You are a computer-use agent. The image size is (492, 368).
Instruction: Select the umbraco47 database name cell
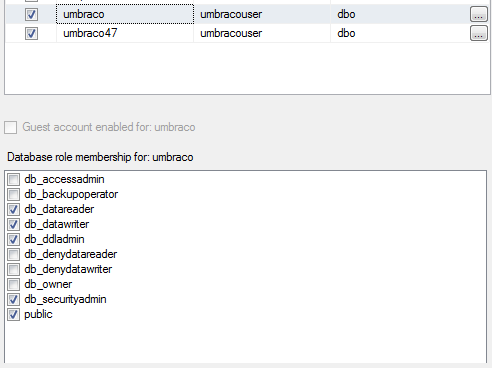pos(125,33)
